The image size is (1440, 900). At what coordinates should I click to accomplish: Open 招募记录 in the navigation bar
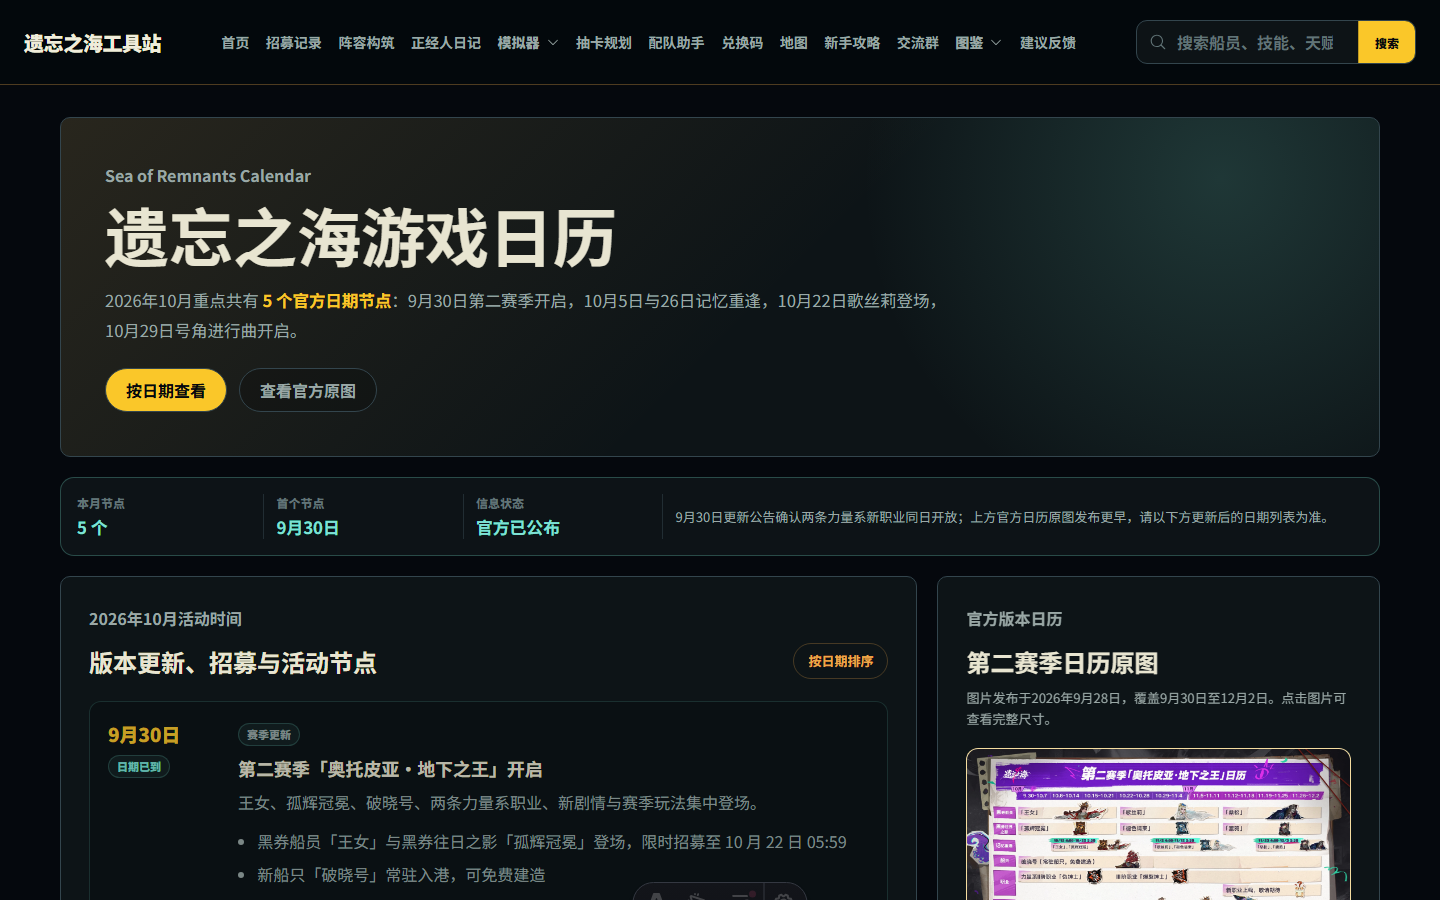(x=294, y=43)
